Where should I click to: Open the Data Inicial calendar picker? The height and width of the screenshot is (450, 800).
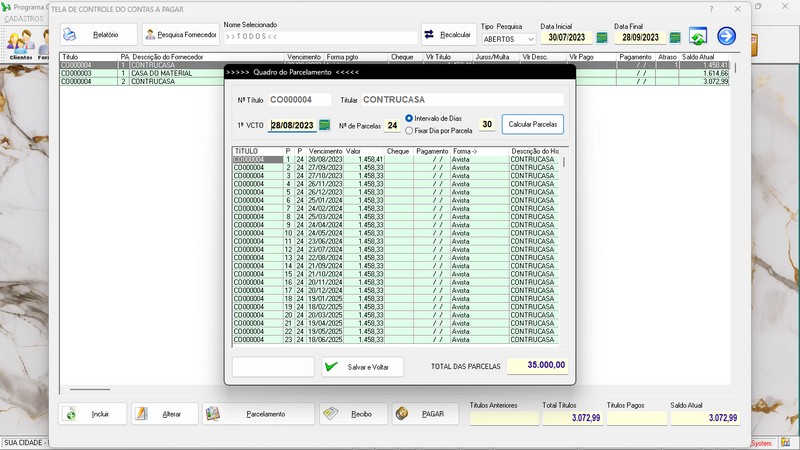pyautogui.click(x=602, y=38)
